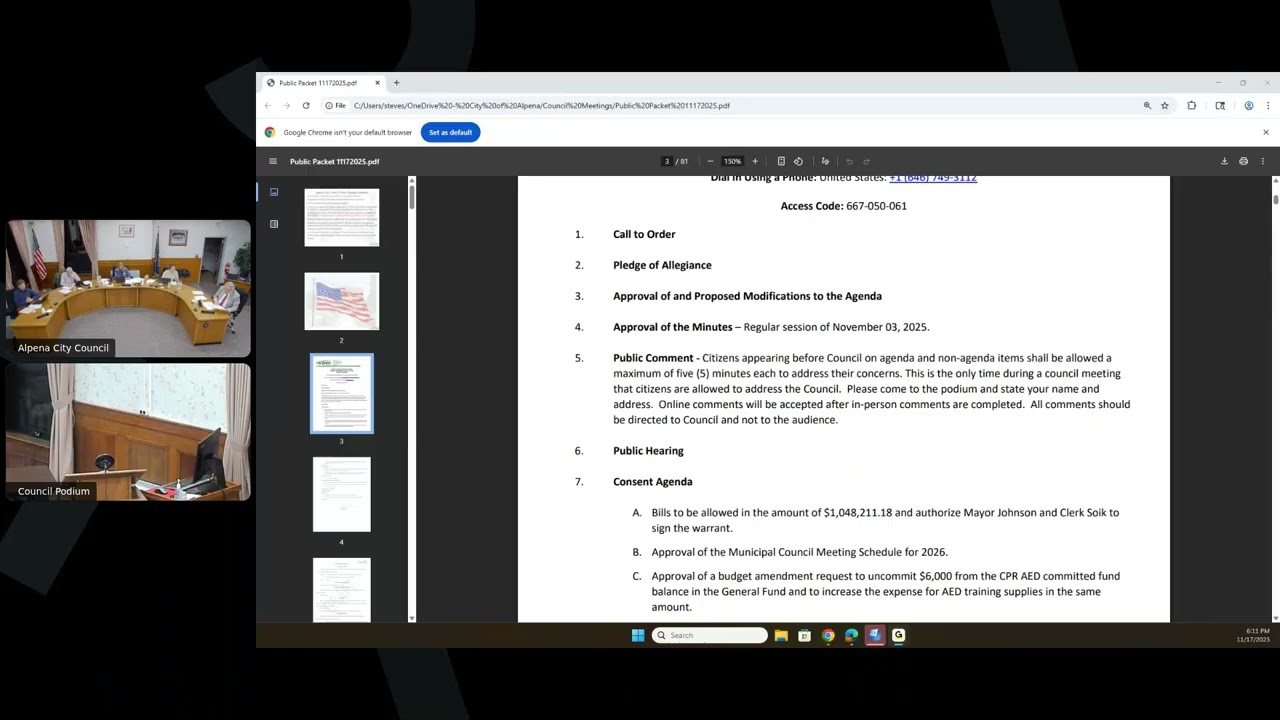Dismiss the default browser notification bar
This screenshot has width=1280, height=720.
(1266, 132)
